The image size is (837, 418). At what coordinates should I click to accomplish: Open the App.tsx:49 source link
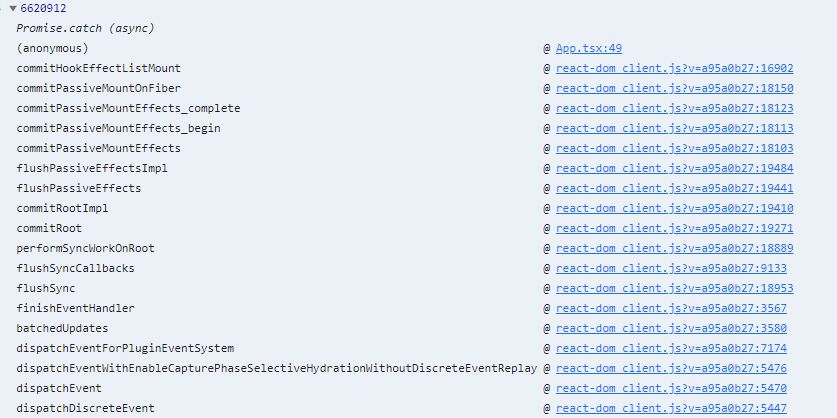[x=589, y=49]
